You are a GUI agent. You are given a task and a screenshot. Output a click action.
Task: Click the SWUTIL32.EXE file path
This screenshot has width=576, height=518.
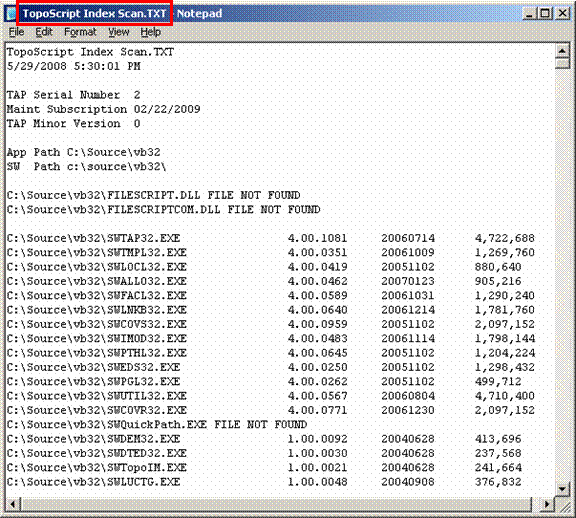(x=97, y=396)
